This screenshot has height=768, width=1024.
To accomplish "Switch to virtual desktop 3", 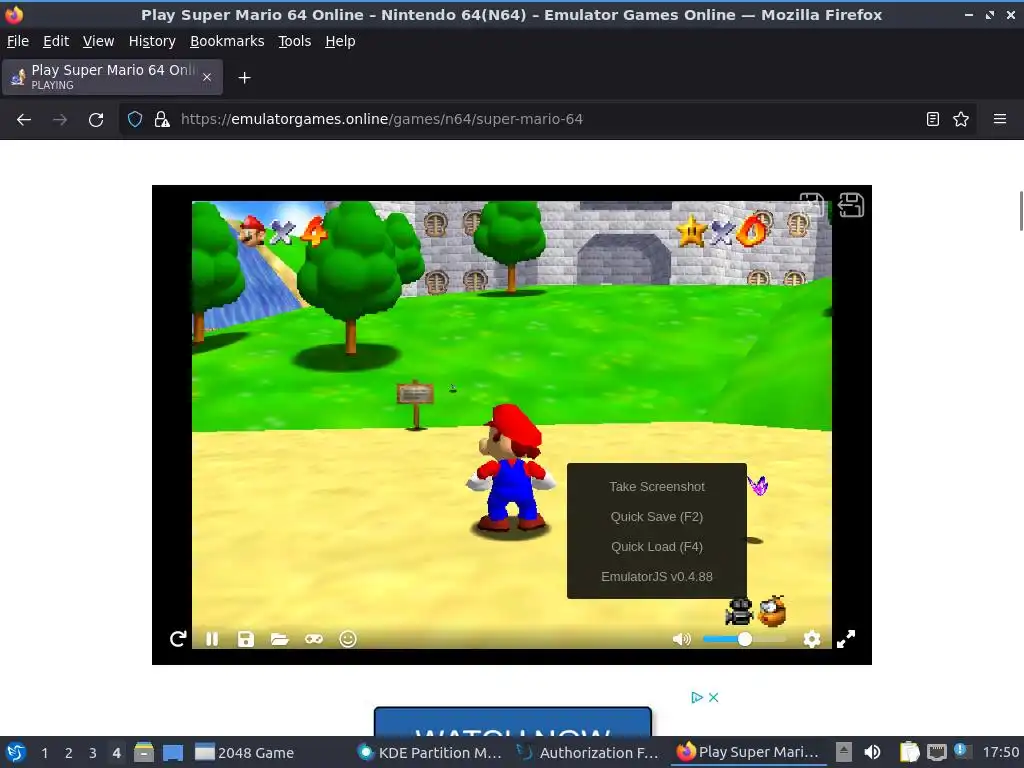I will coord(93,753).
